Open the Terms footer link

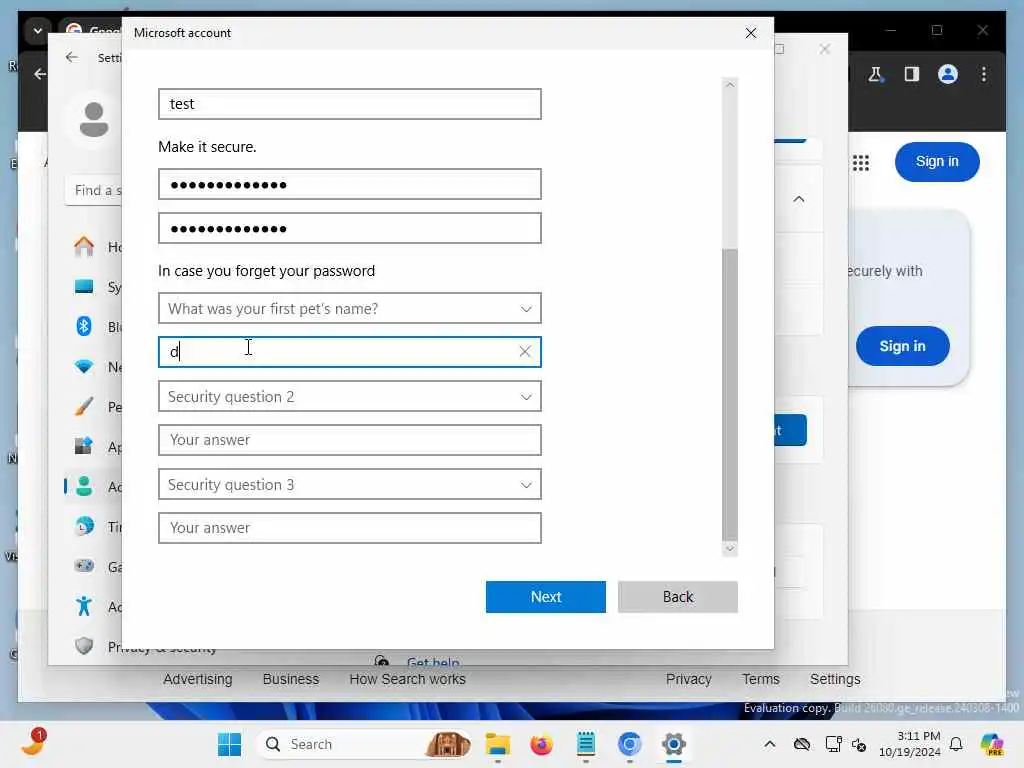[x=760, y=679]
